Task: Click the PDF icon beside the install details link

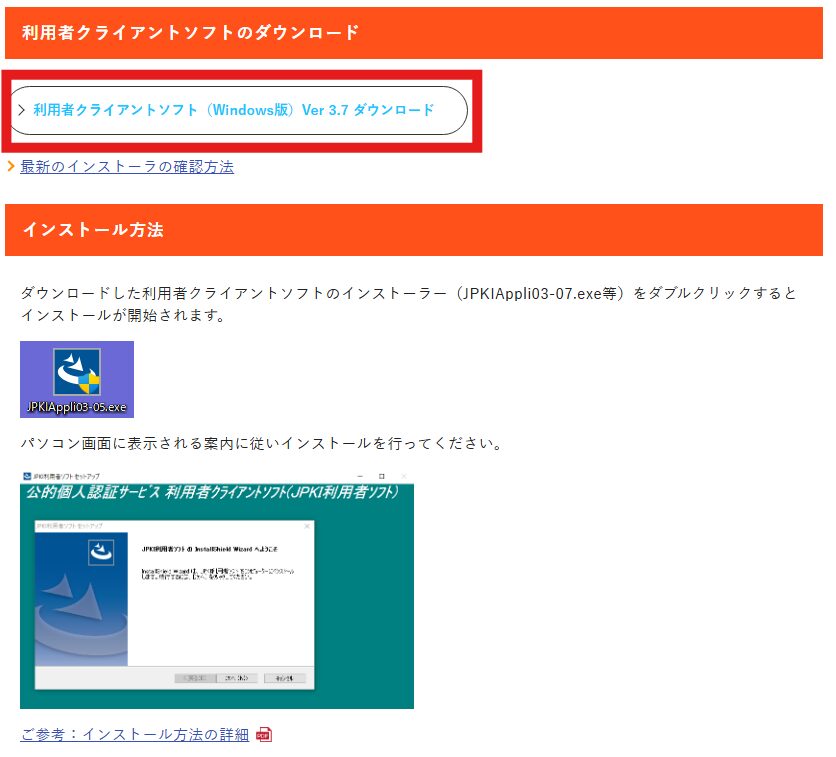Action: [264, 735]
